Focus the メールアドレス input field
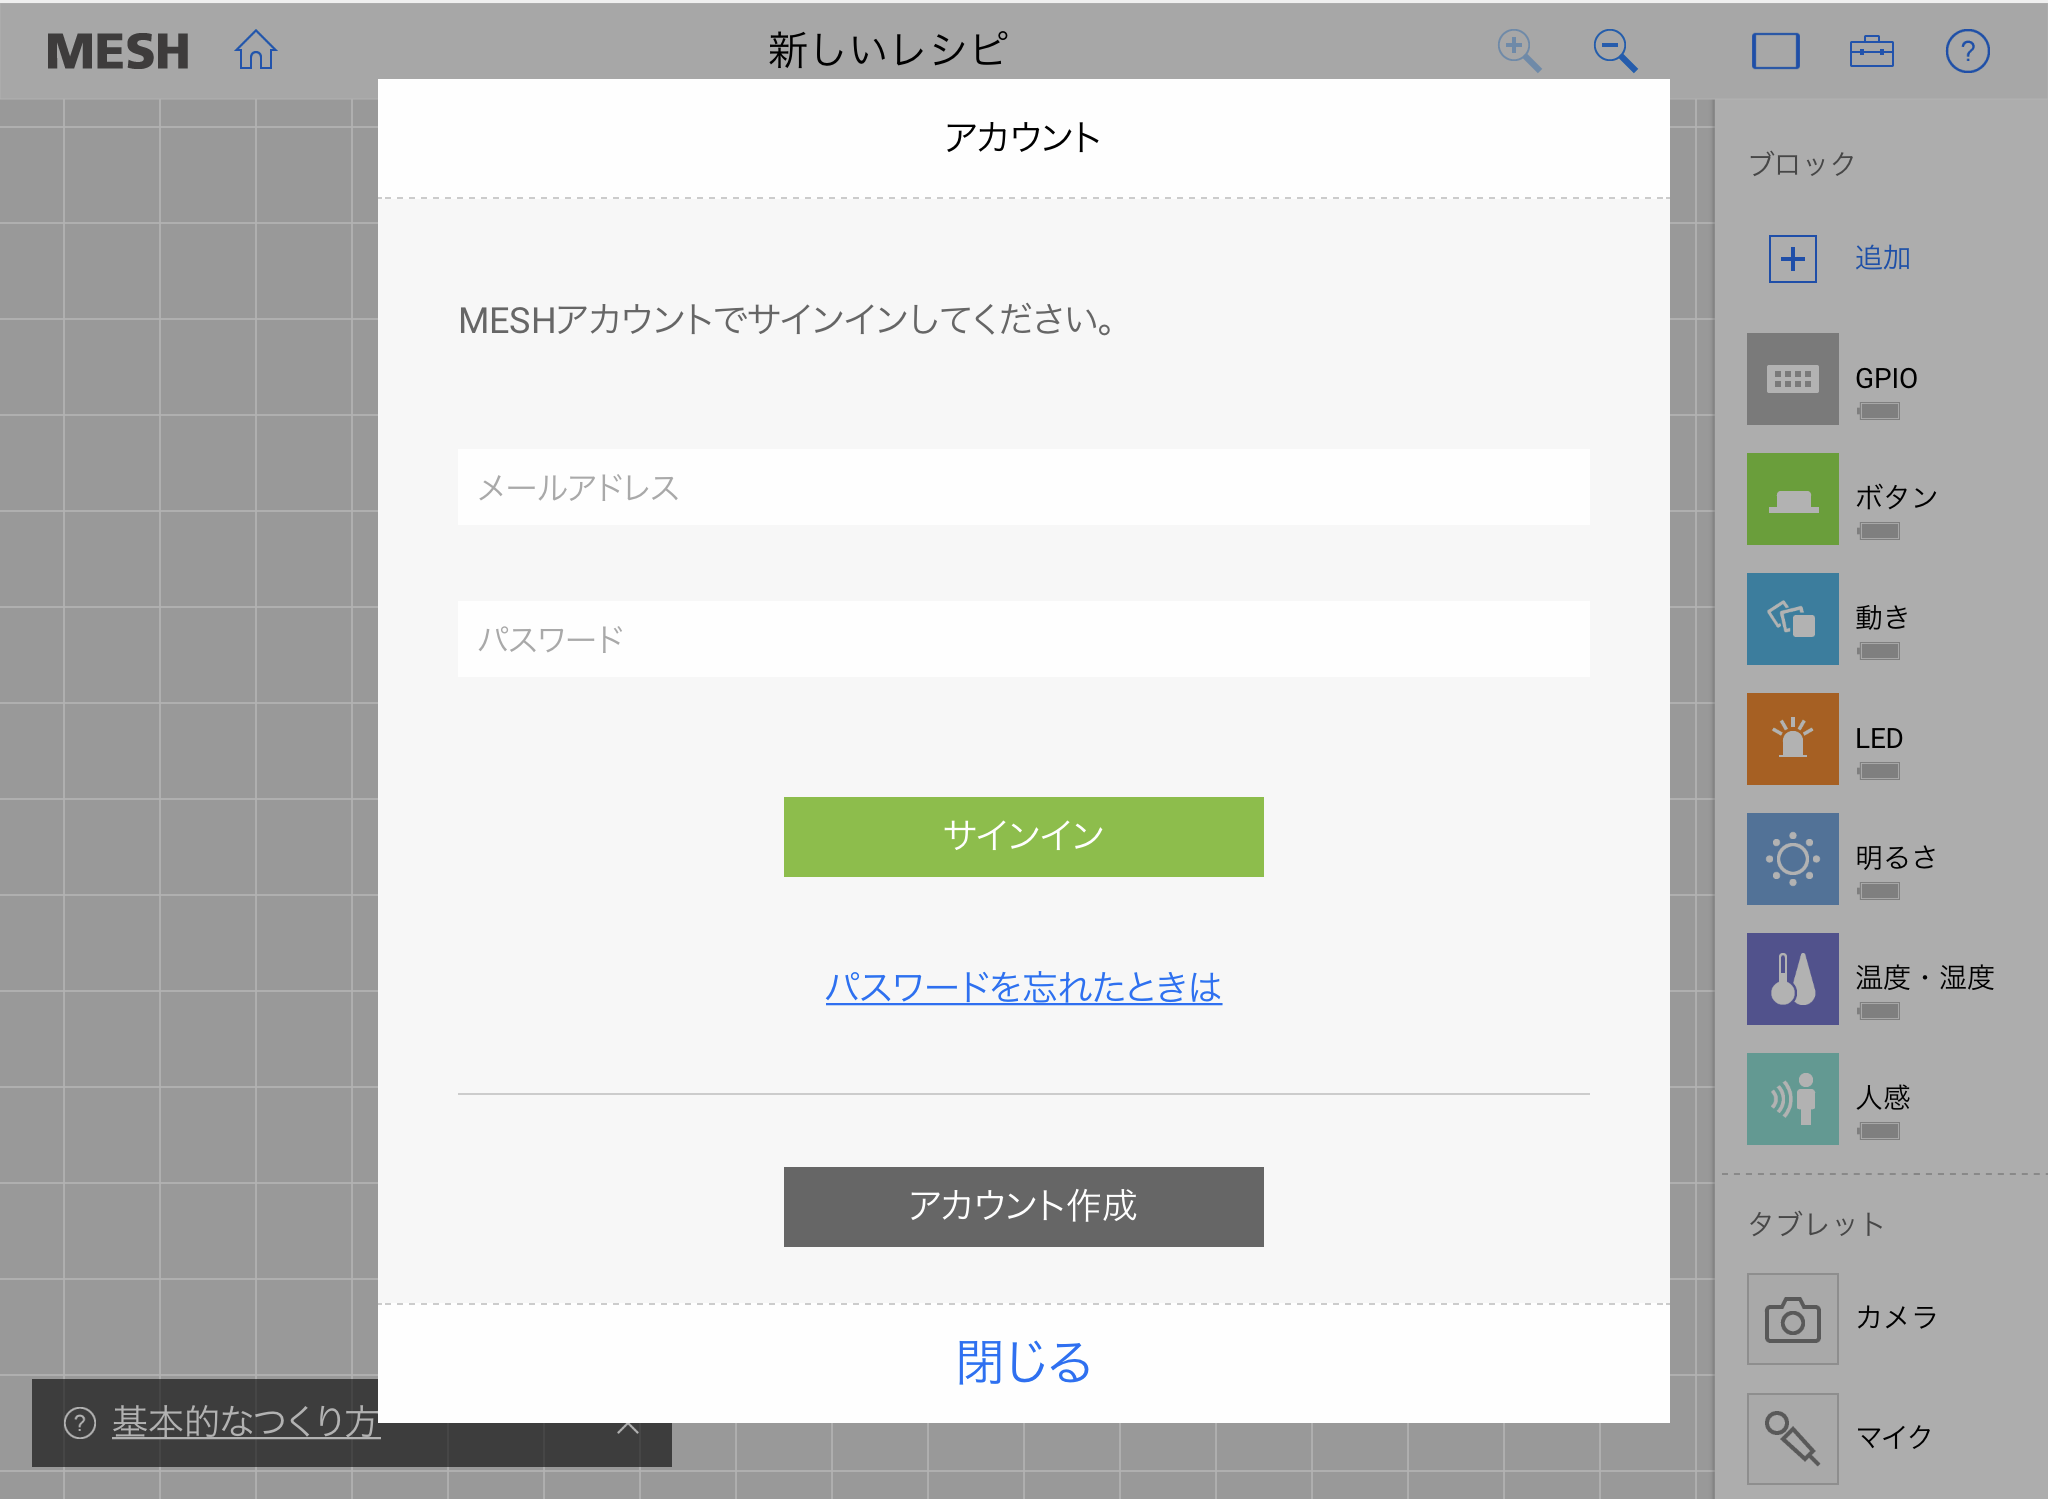This screenshot has height=1499, width=2048. point(1024,487)
